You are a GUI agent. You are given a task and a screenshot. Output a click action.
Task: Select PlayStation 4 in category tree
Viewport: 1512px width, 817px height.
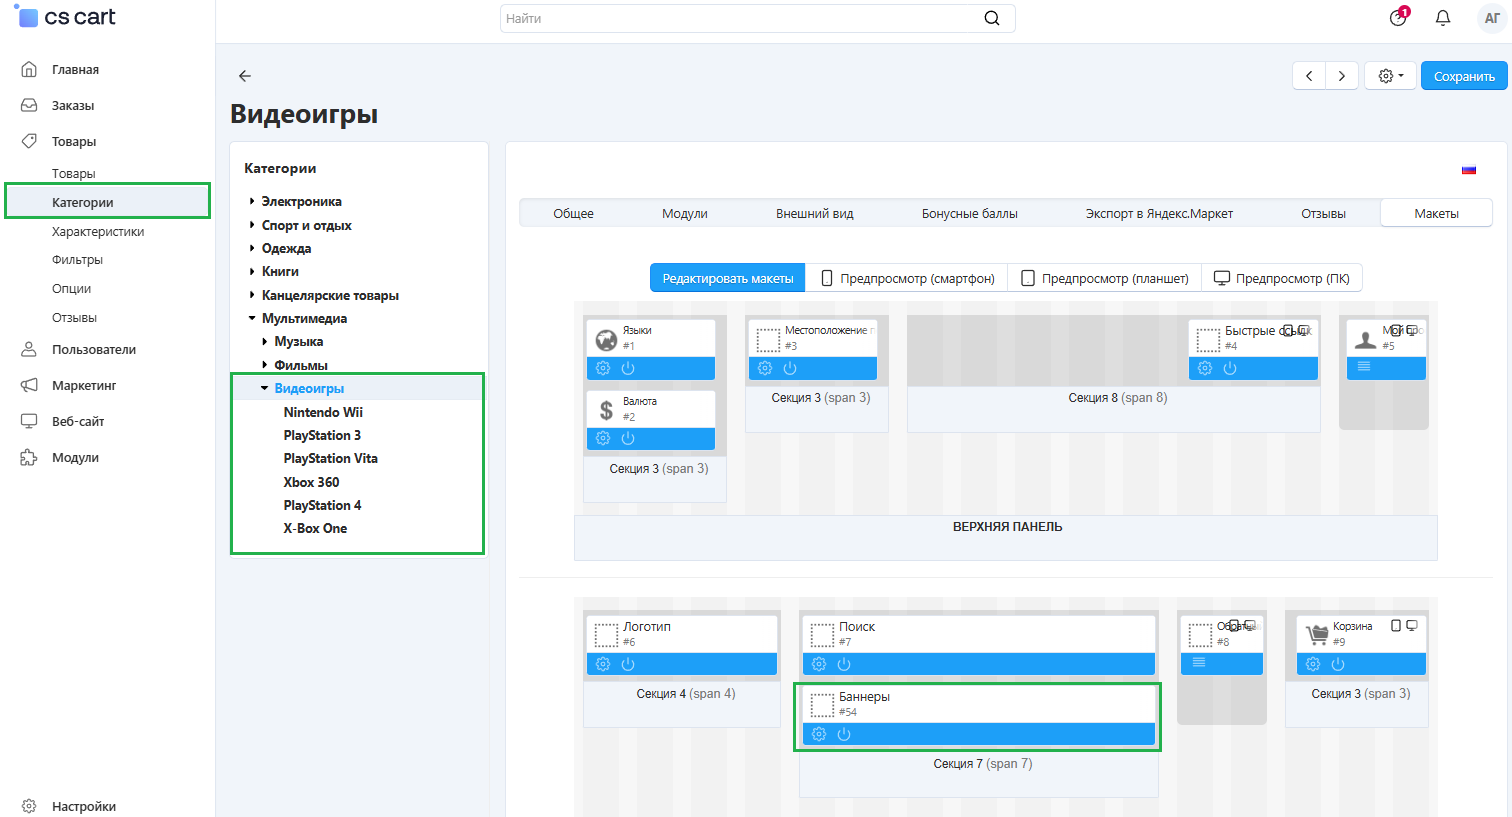[322, 505]
